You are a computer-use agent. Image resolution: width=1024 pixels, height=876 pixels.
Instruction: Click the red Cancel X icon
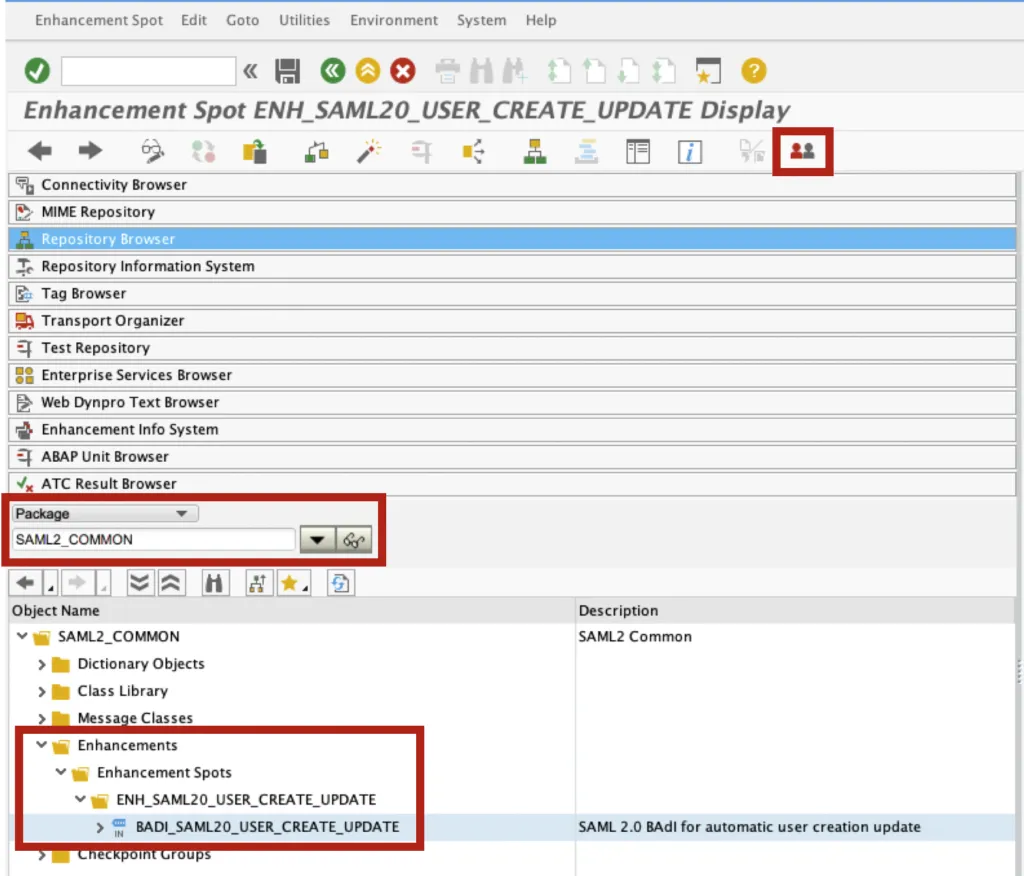(x=402, y=71)
